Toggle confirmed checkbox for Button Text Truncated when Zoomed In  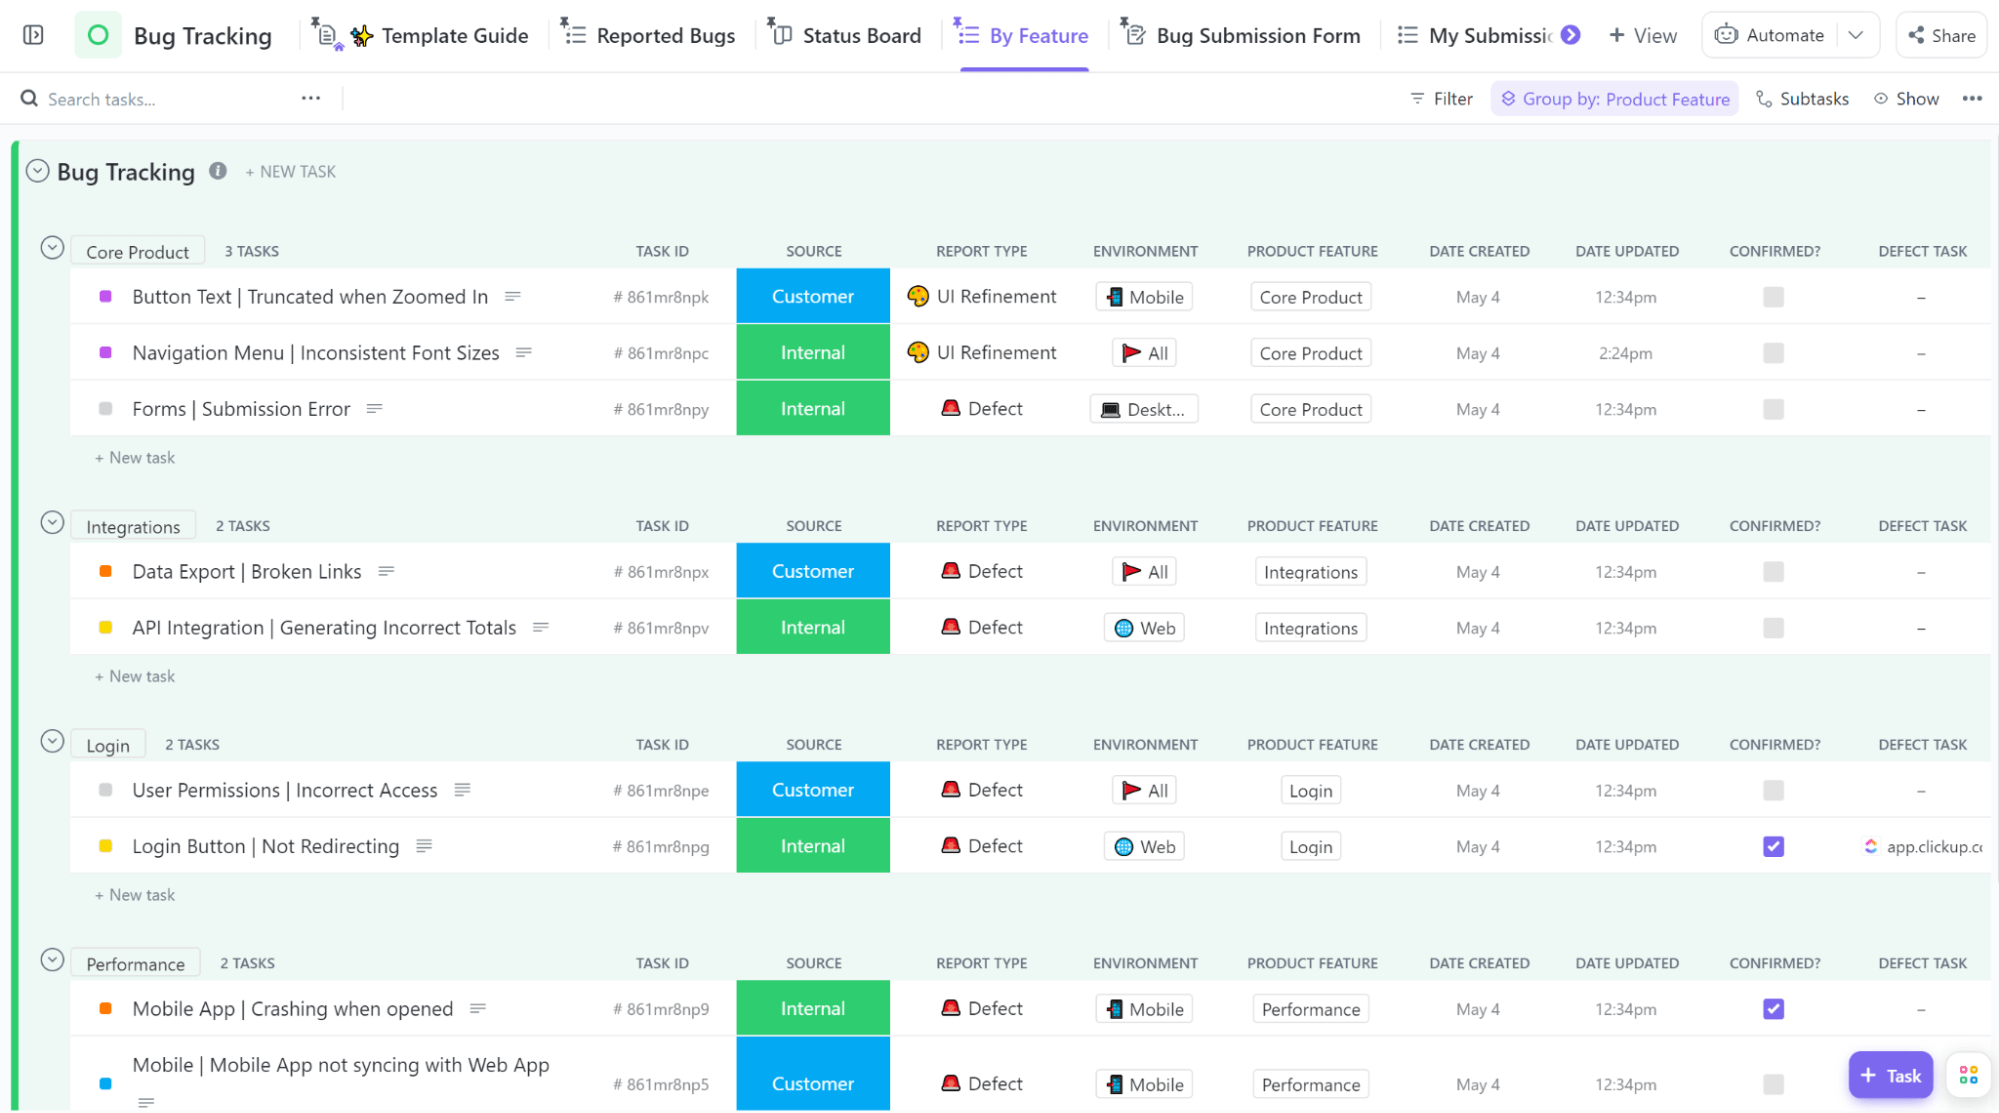tap(1774, 297)
